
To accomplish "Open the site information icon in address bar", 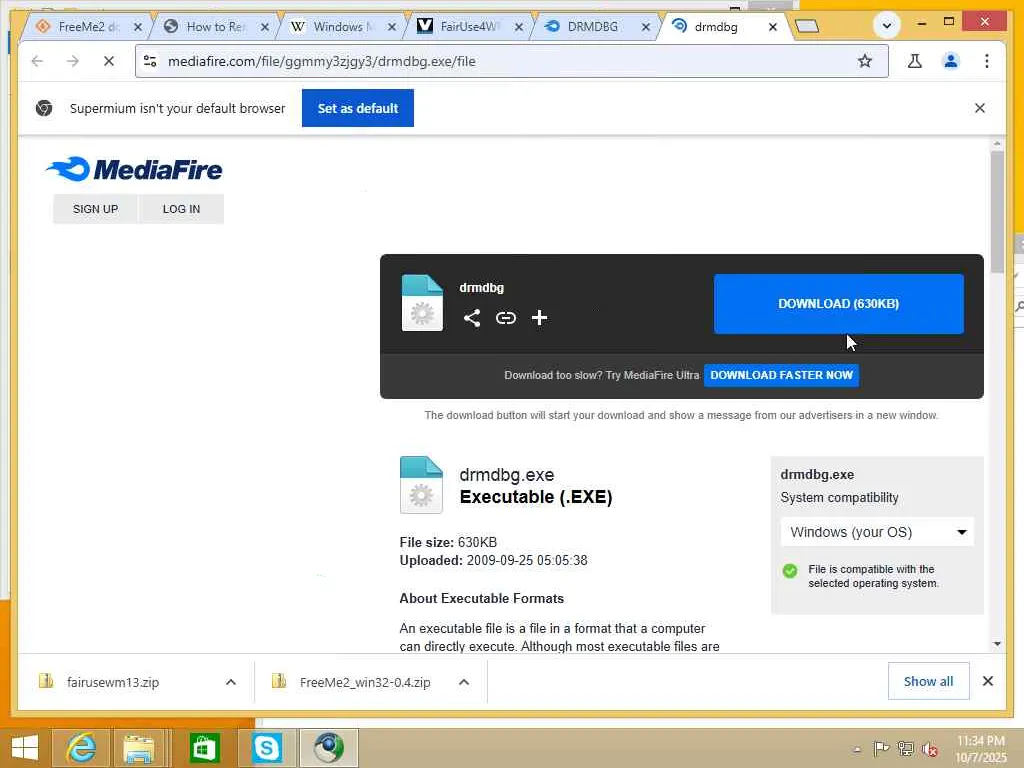I will click(x=150, y=61).
